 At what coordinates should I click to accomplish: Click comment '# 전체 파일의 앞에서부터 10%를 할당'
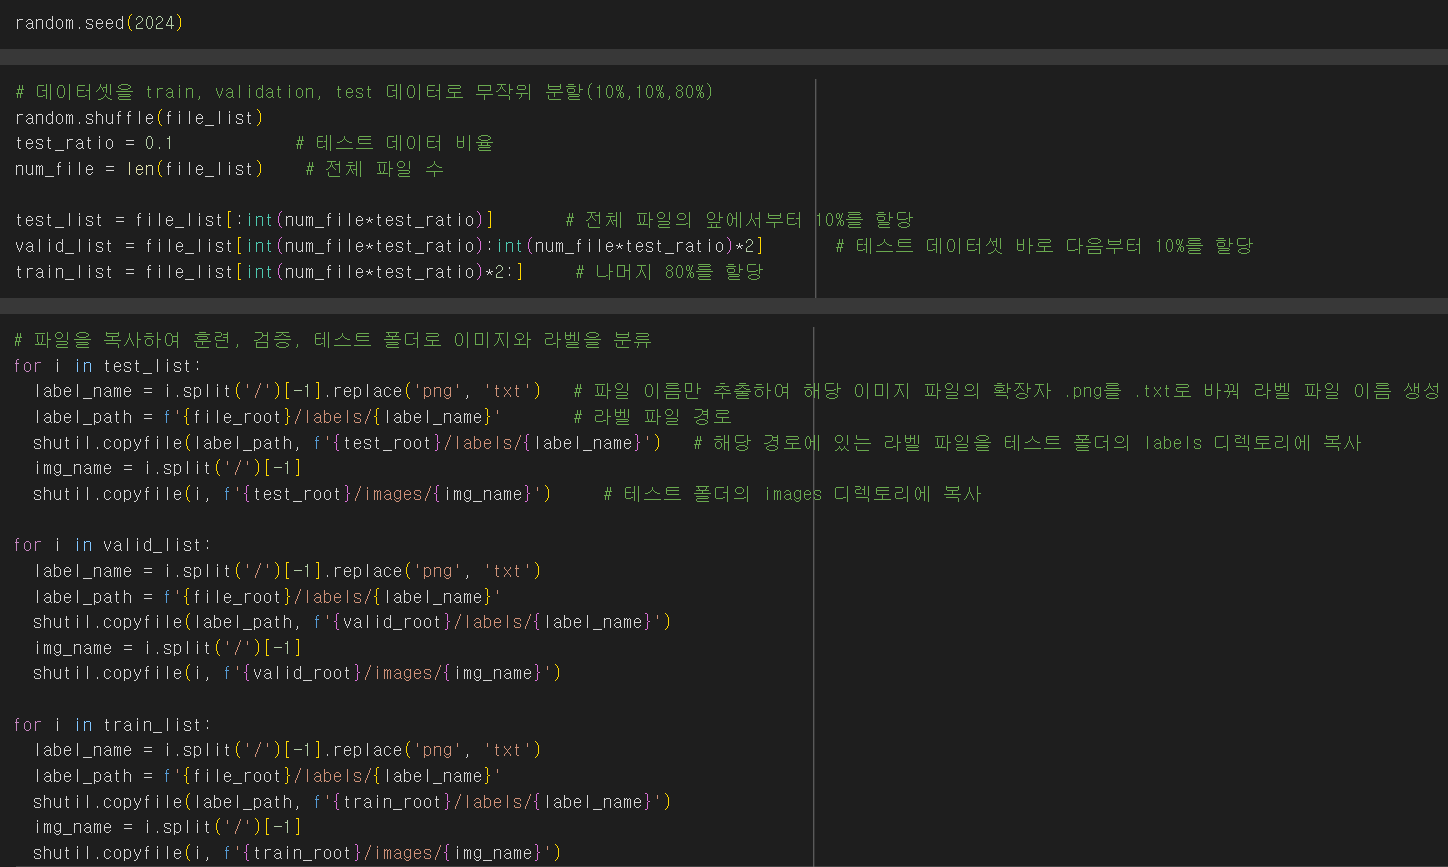[x=739, y=220]
